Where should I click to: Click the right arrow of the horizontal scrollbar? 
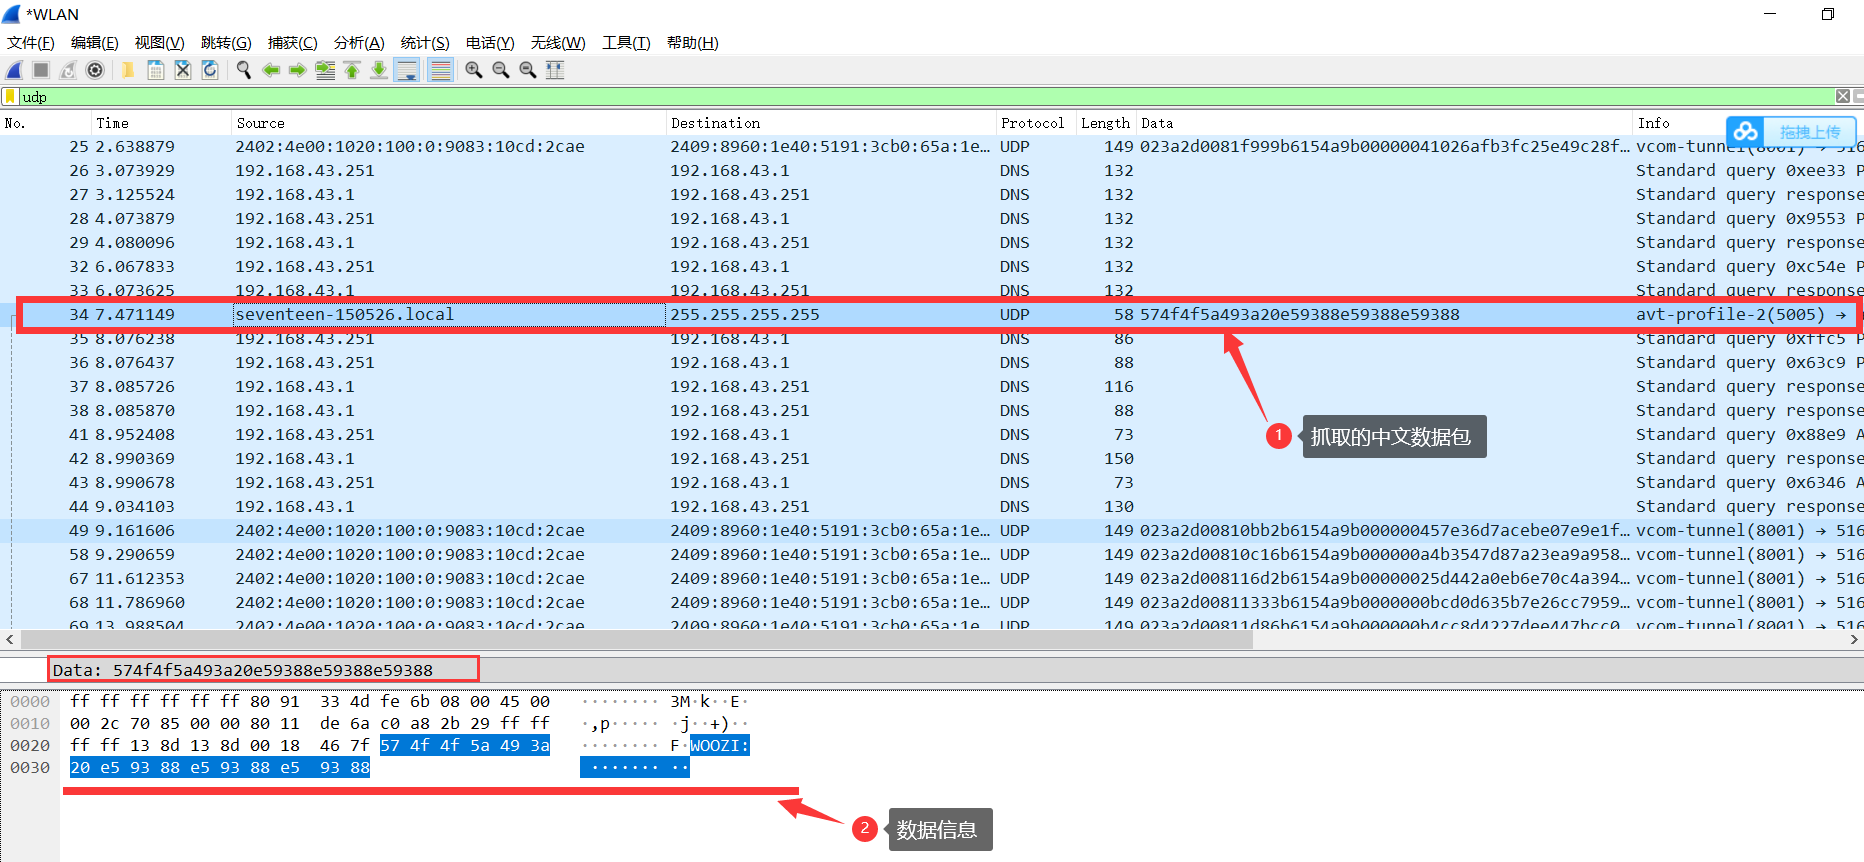(x=1854, y=640)
